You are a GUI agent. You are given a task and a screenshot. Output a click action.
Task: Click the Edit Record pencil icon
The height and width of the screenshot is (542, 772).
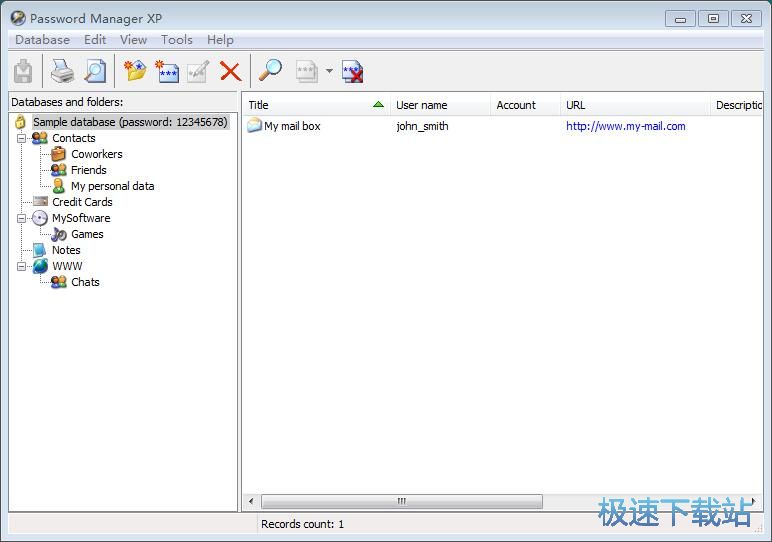pyautogui.click(x=198, y=71)
